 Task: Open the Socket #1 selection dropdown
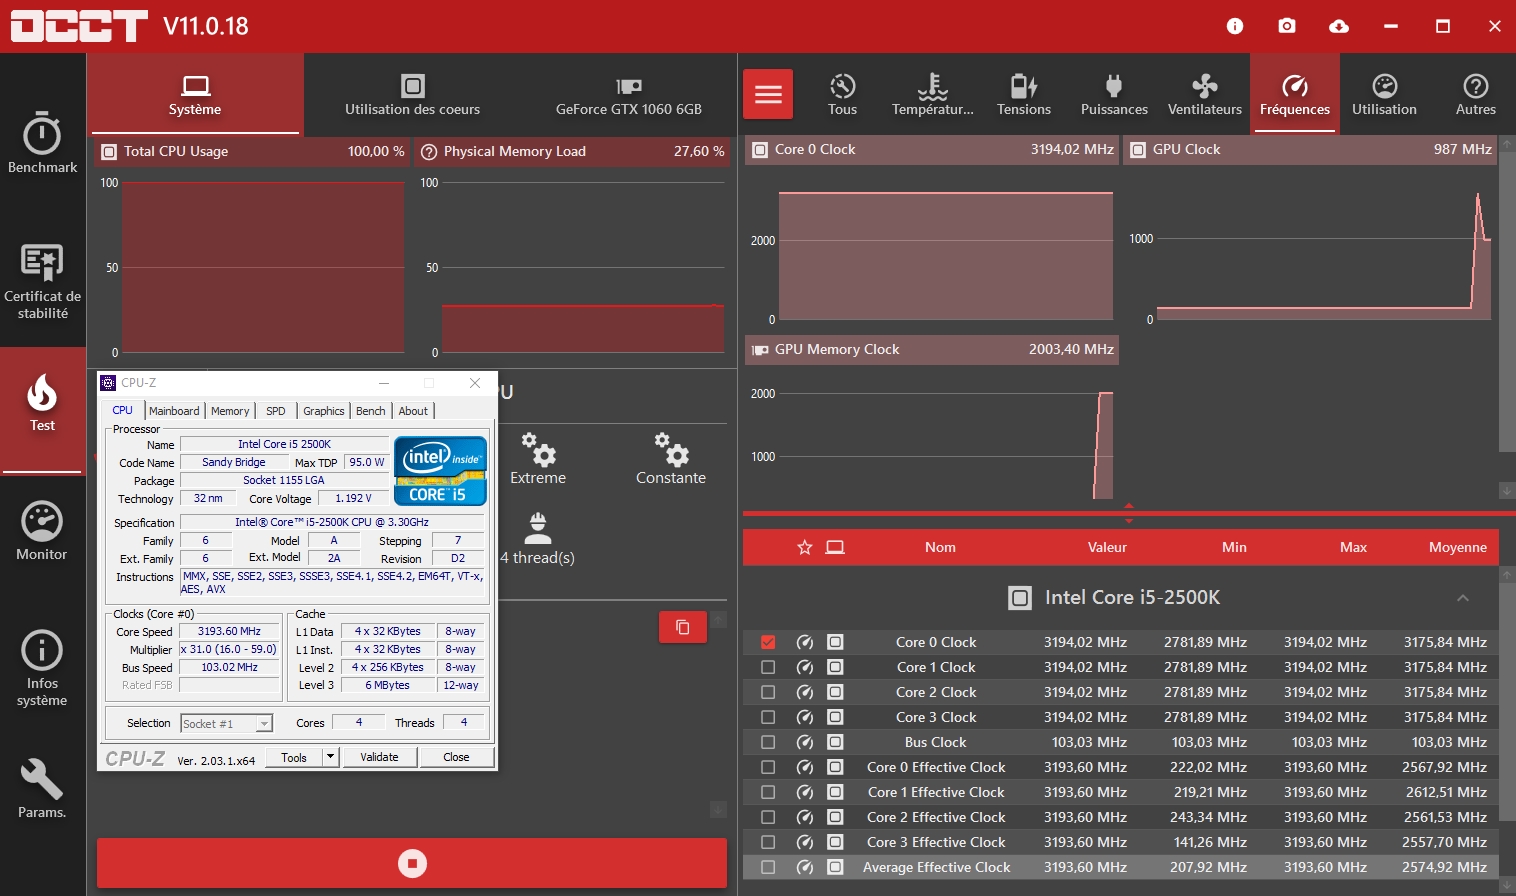tap(264, 724)
